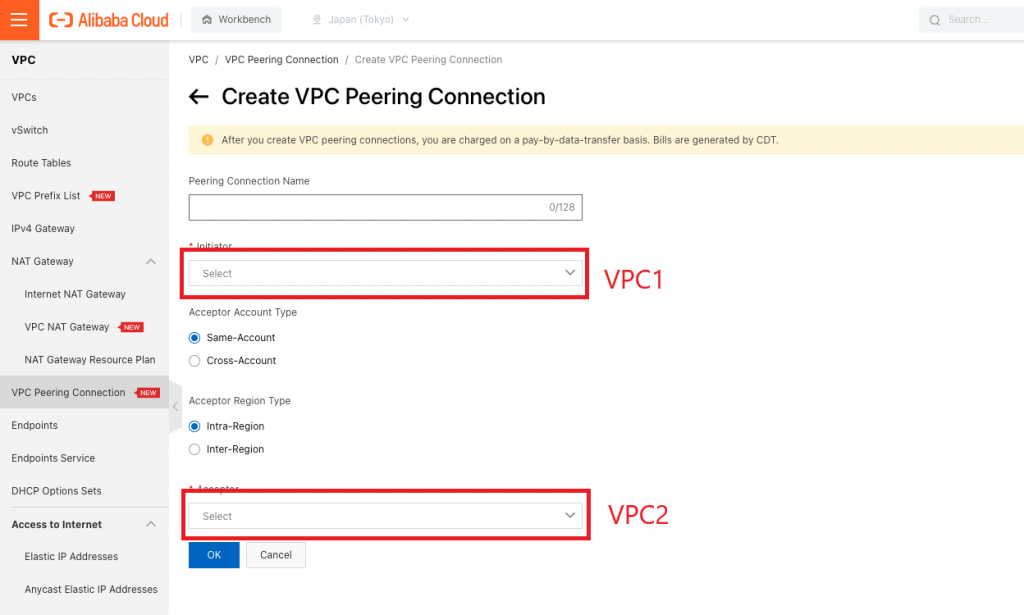Click the search magnifier icon

click(x=934, y=20)
